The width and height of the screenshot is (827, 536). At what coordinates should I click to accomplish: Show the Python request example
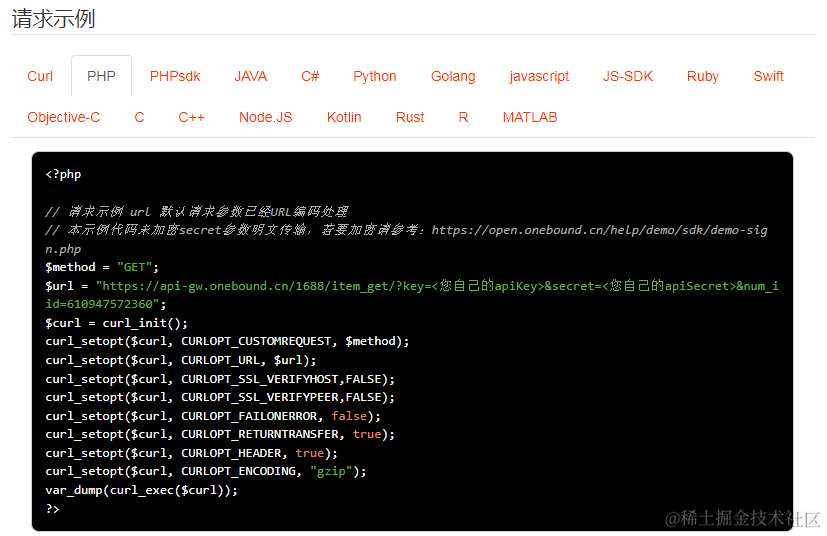[x=375, y=76]
